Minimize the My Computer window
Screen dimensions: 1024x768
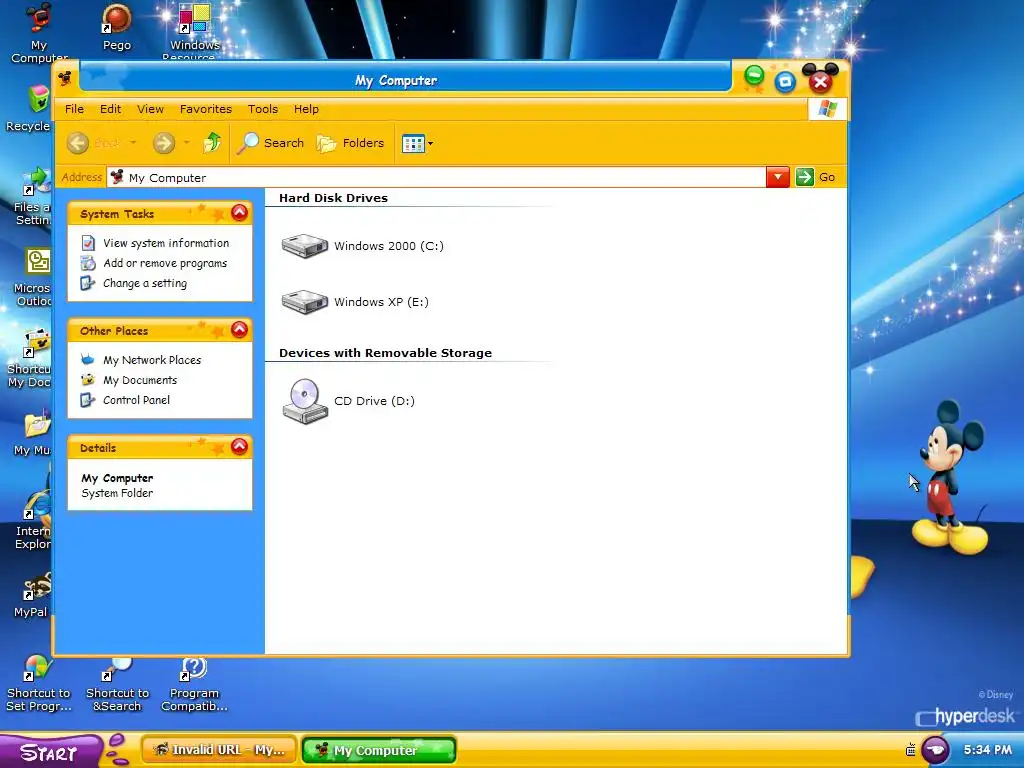point(754,76)
